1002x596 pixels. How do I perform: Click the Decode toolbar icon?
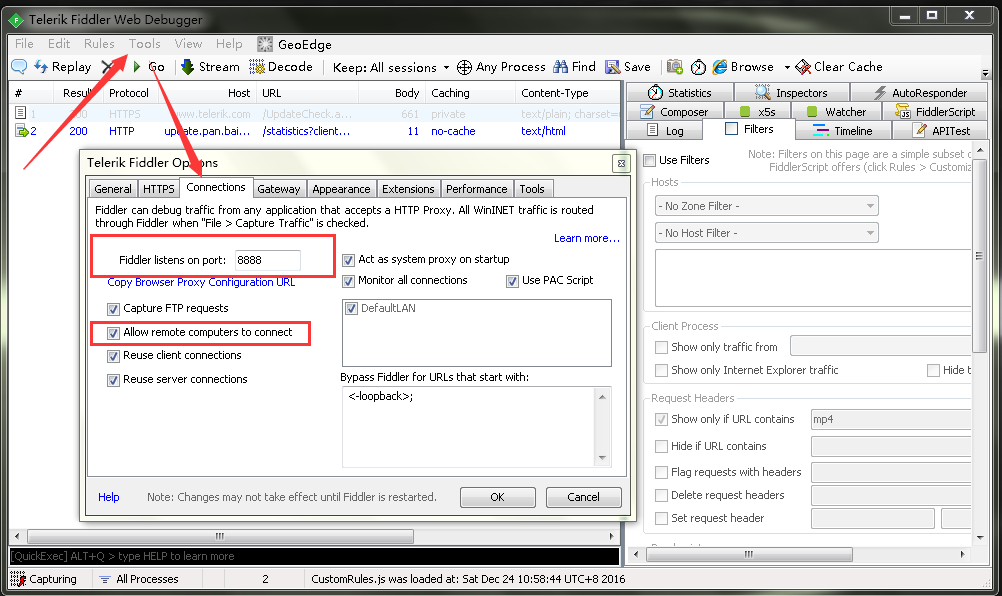tap(257, 67)
